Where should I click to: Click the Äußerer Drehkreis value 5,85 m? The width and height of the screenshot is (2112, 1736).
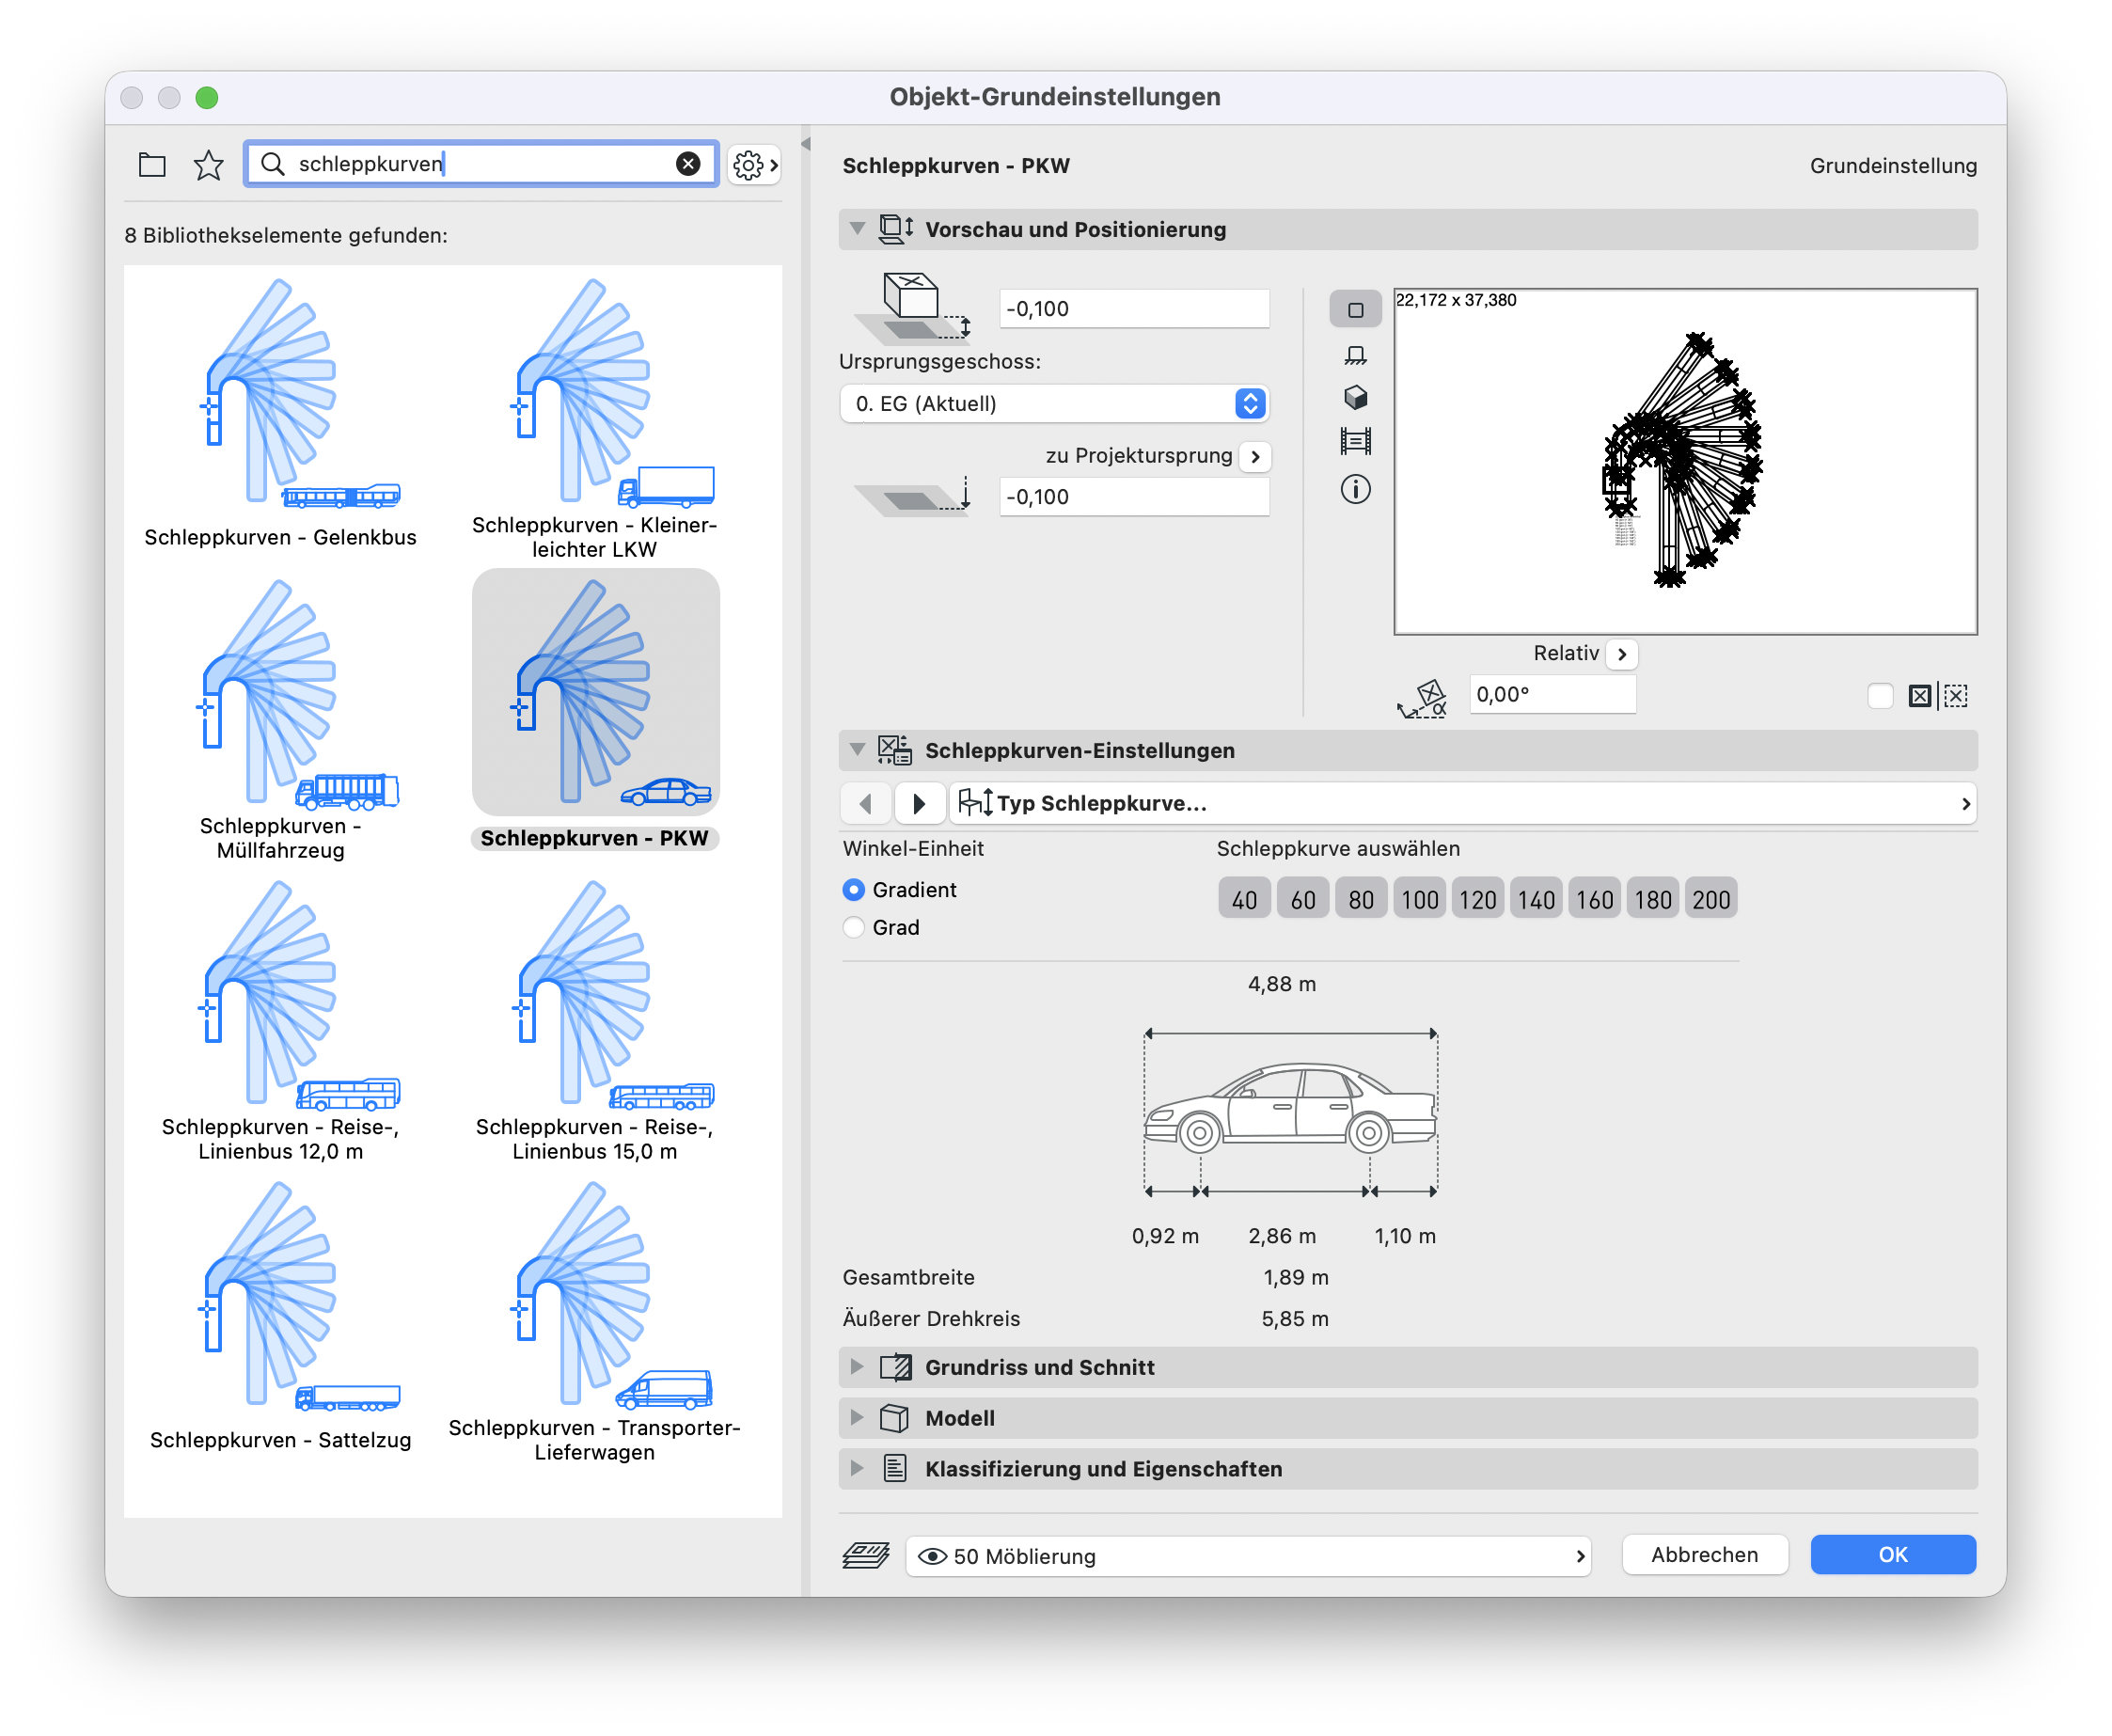(1295, 1319)
